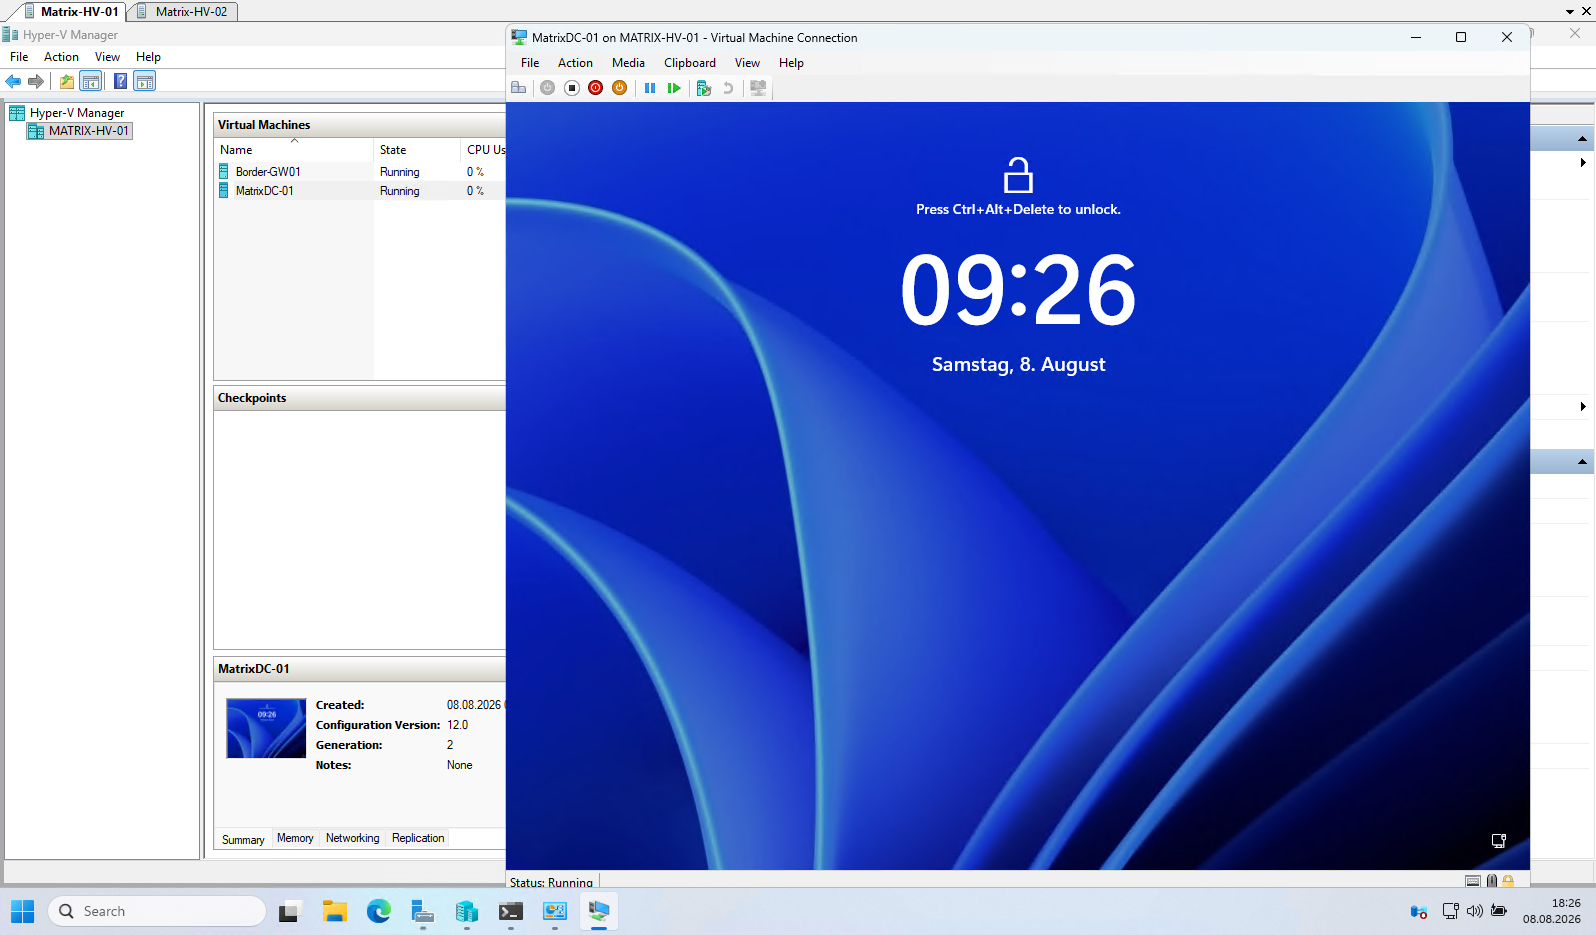Open the highlighted VM Connection taskbar icon
This screenshot has width=1596, height=935.
598,911
